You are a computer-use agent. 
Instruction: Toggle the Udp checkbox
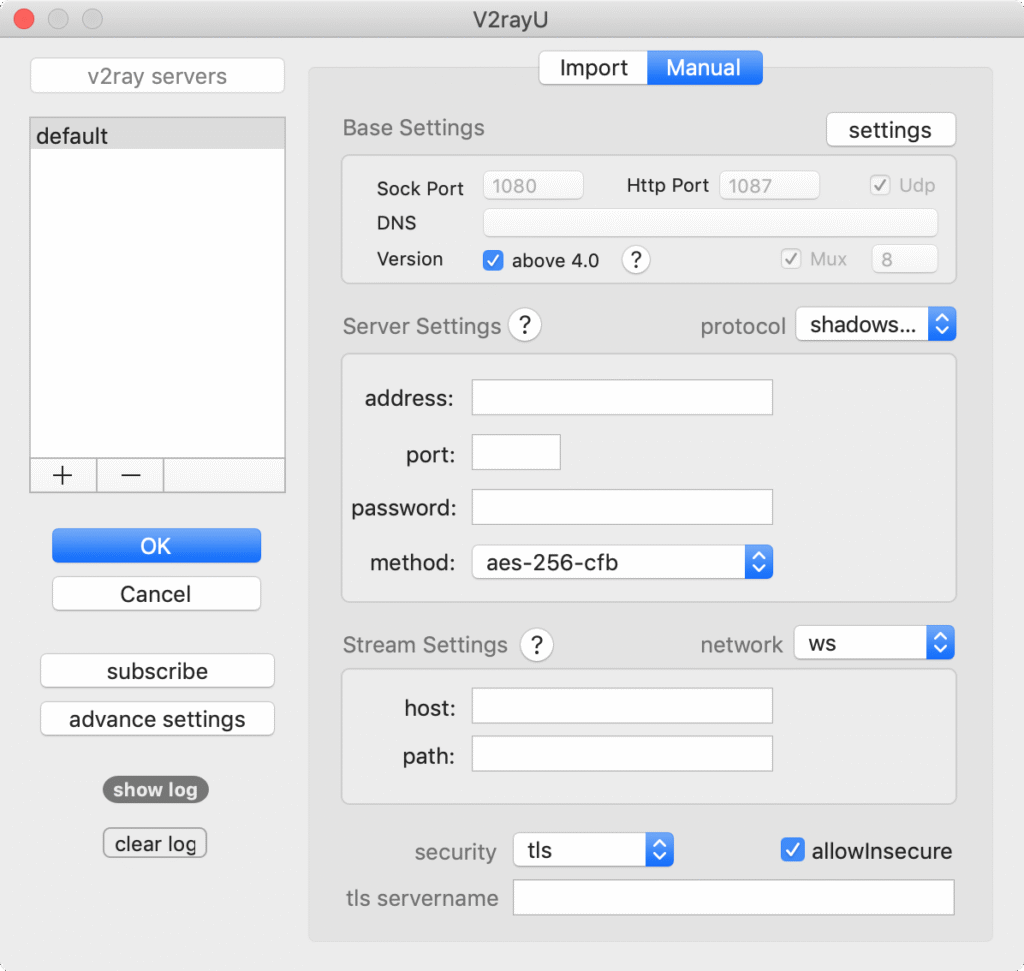[x=880, y=186]
